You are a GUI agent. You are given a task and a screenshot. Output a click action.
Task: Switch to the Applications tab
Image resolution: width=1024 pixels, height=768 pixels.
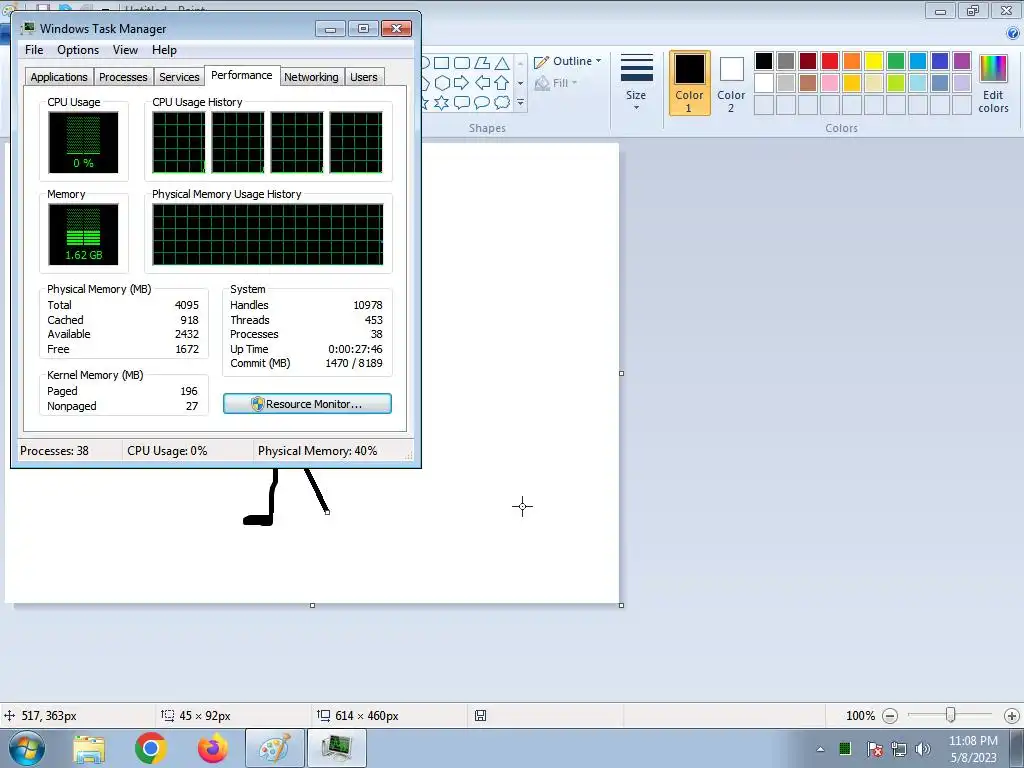tap(59, 77)
